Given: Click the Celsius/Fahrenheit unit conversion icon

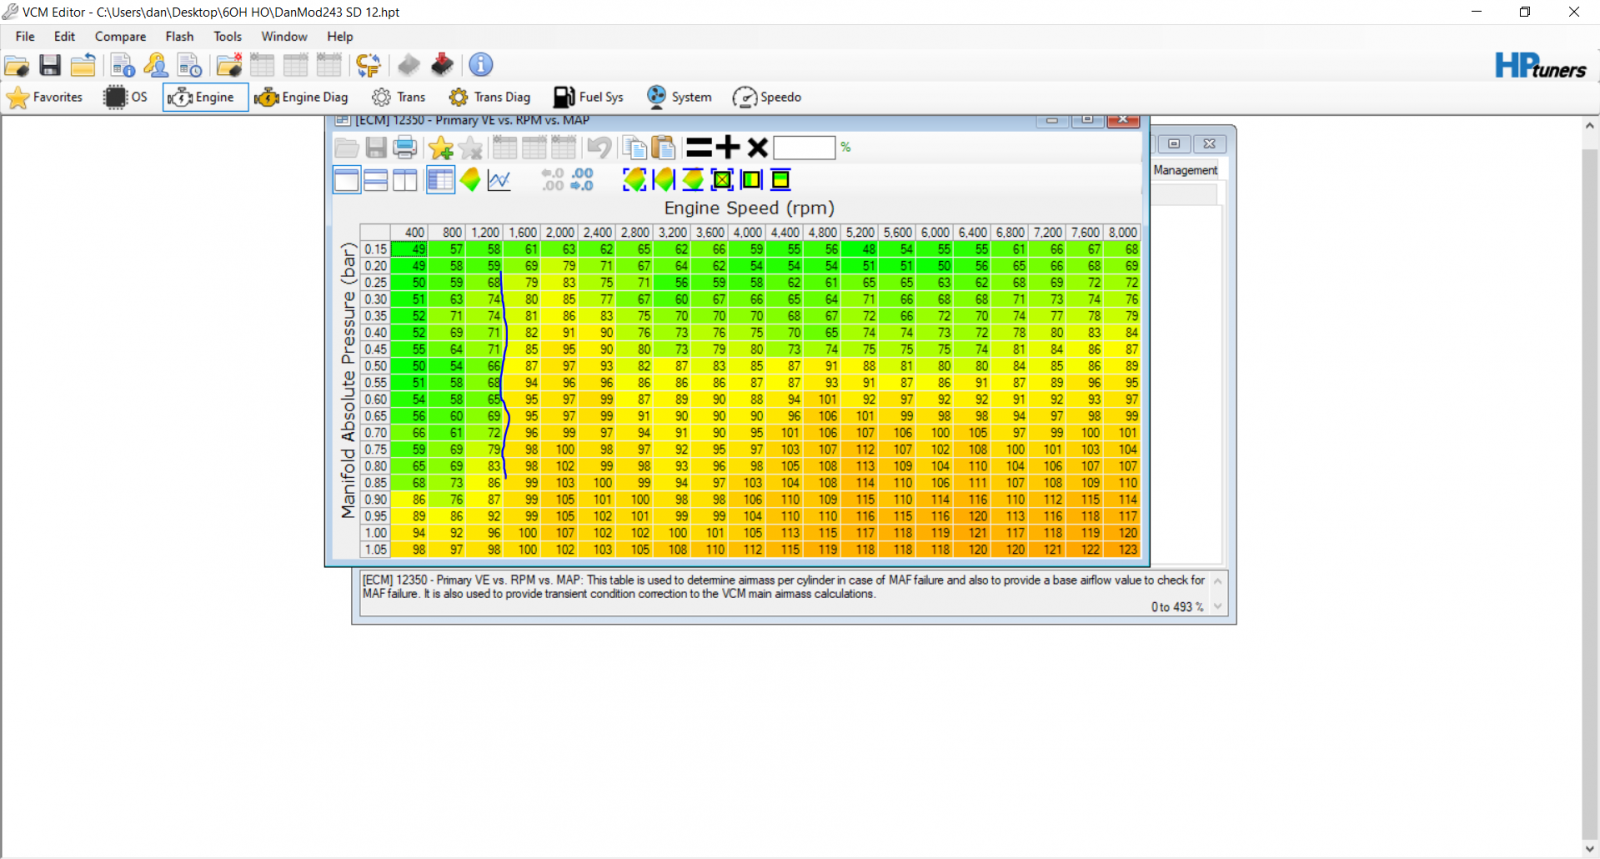Looking at the screenshot, I should 368,66.
